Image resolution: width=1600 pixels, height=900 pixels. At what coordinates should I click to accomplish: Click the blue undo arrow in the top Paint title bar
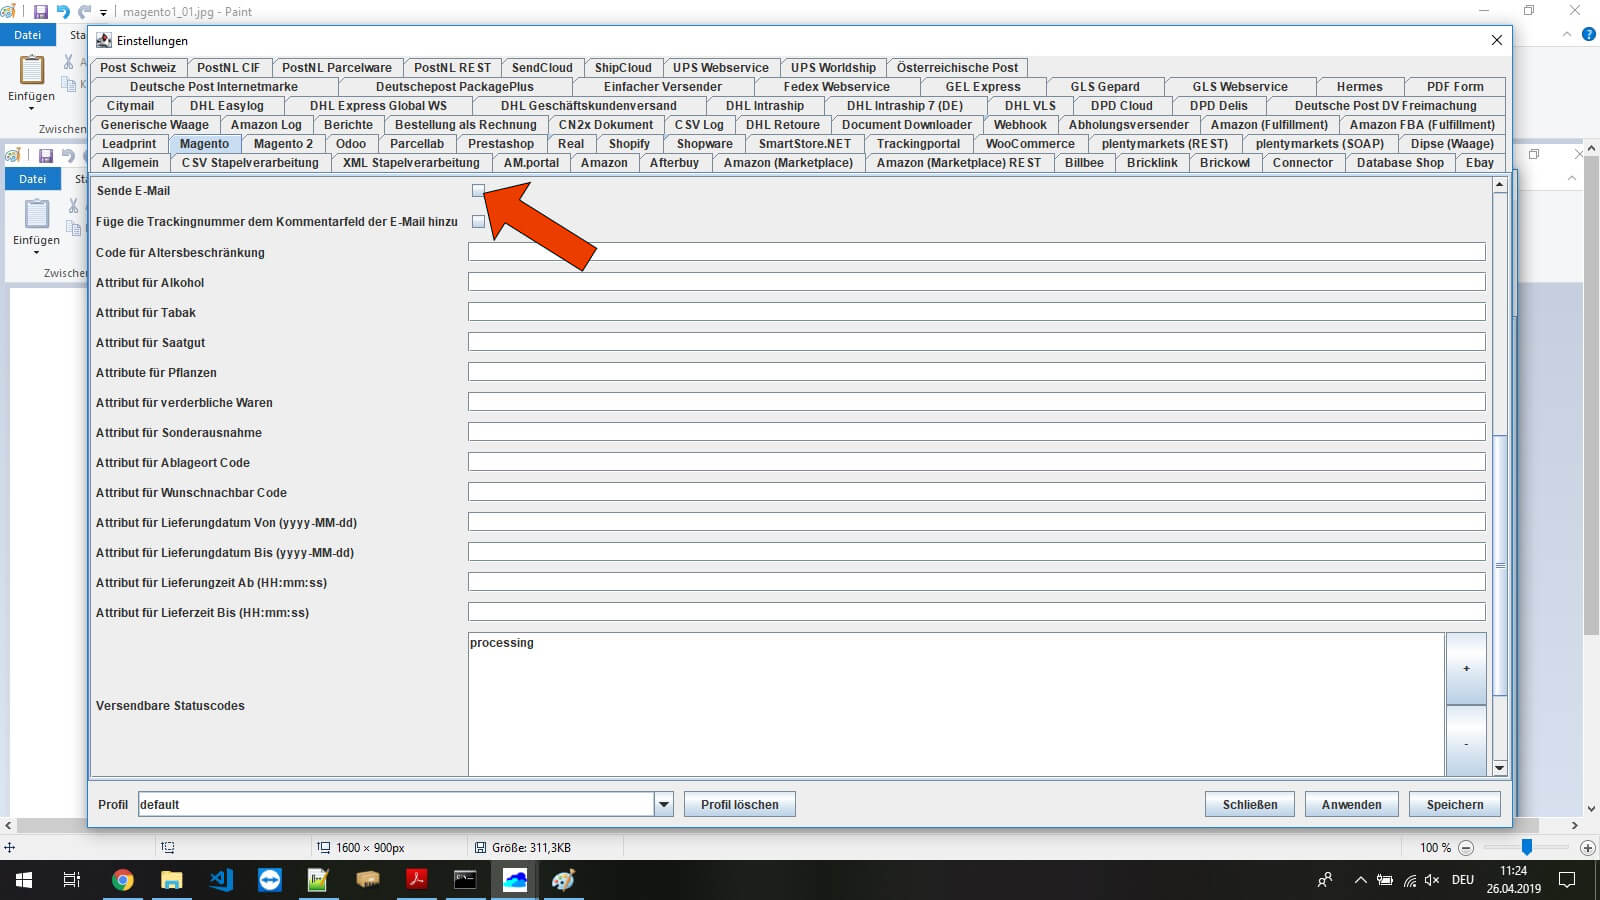tap(63, 12)
